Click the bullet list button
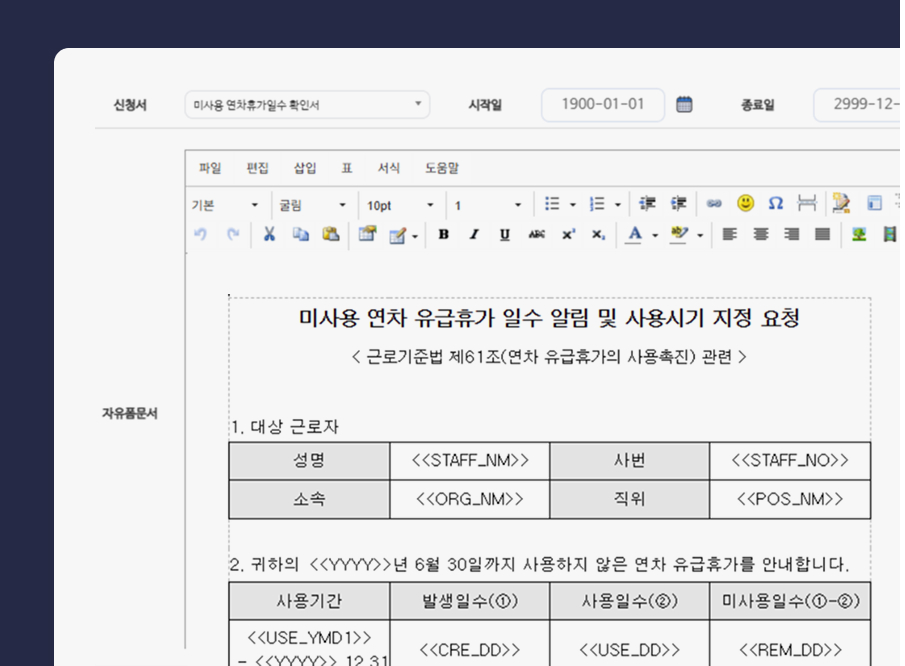 pyautogui.click(x=552, y=204)
